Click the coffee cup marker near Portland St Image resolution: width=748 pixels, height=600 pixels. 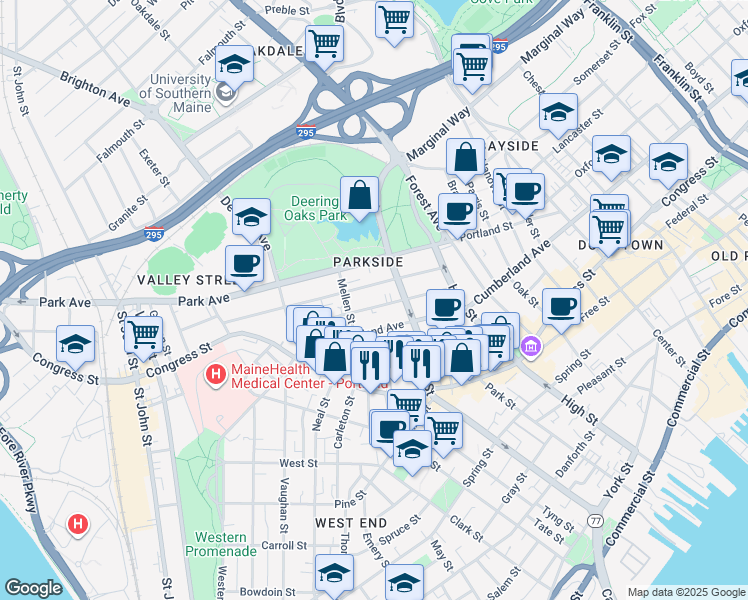(457, 213)
